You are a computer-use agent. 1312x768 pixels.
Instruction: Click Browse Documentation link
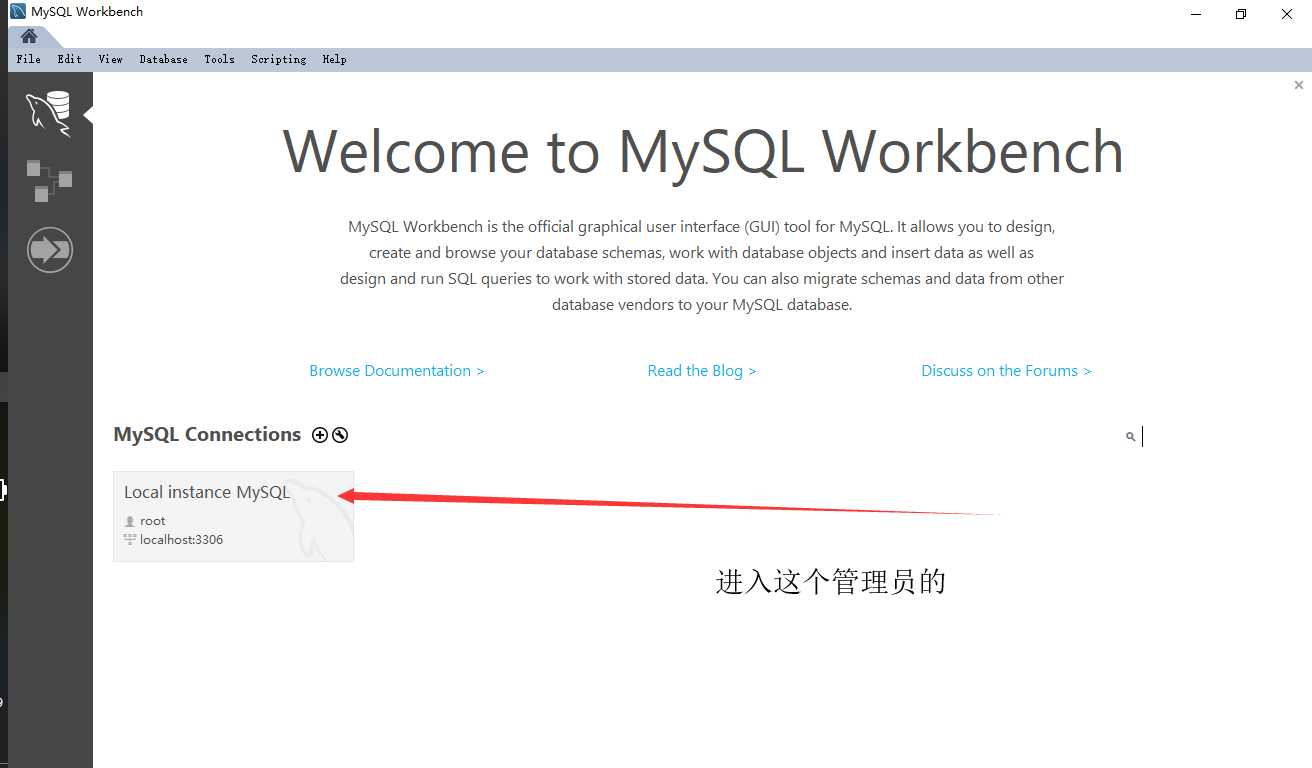coord(397,371)
